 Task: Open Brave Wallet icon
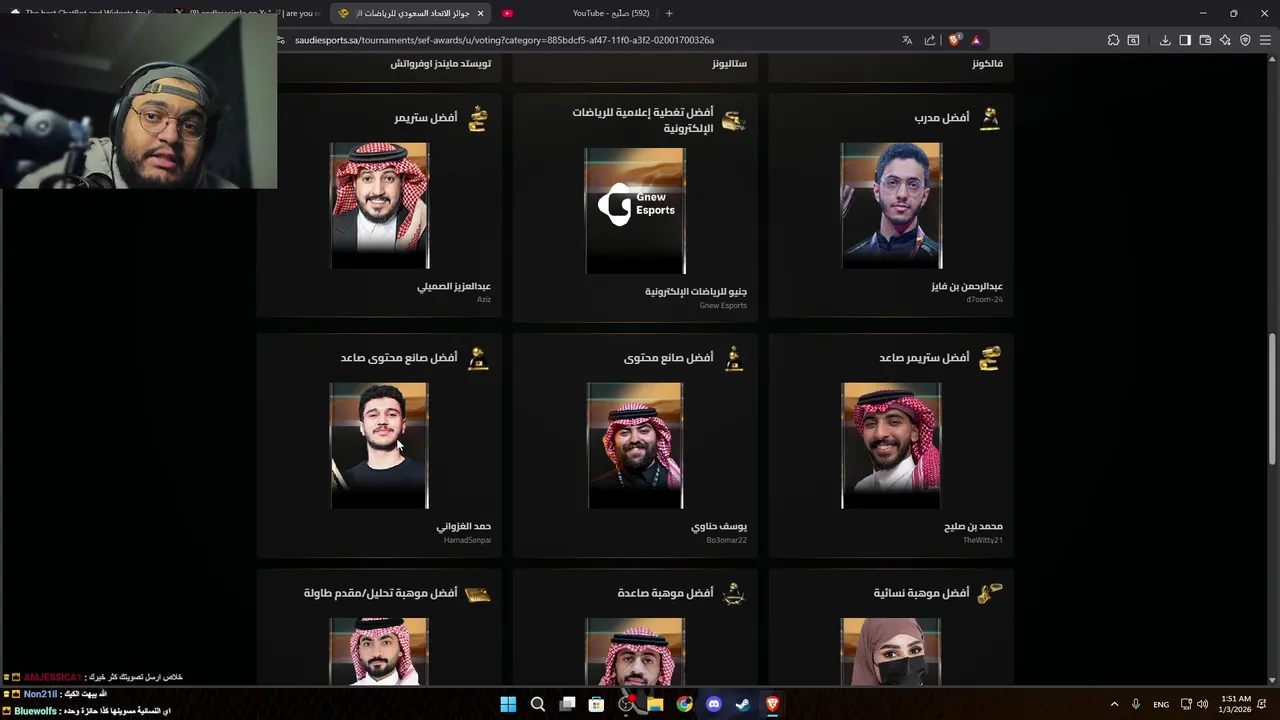point(1205,40)
